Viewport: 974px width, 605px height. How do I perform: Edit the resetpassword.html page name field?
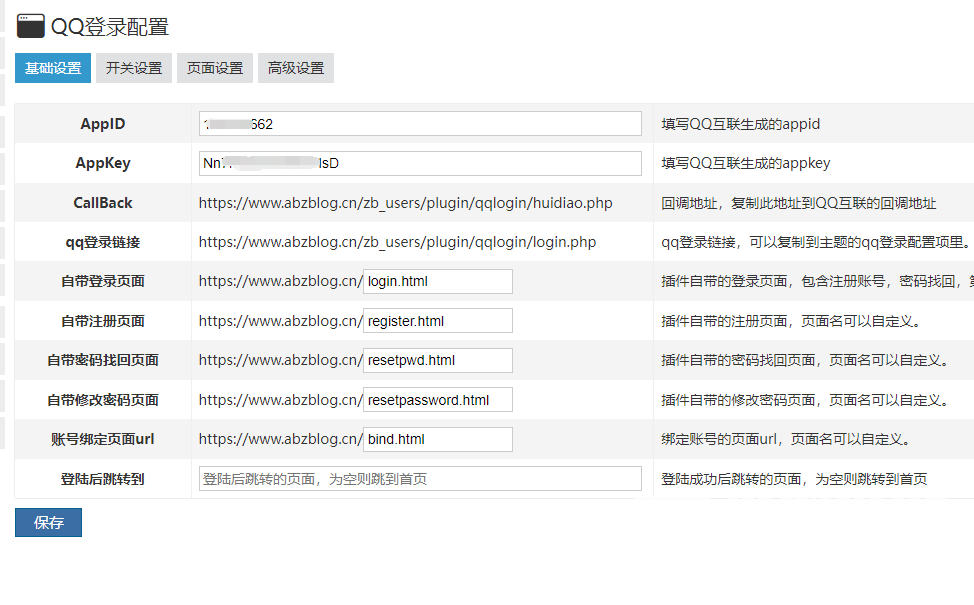click(x=438, y=399)
